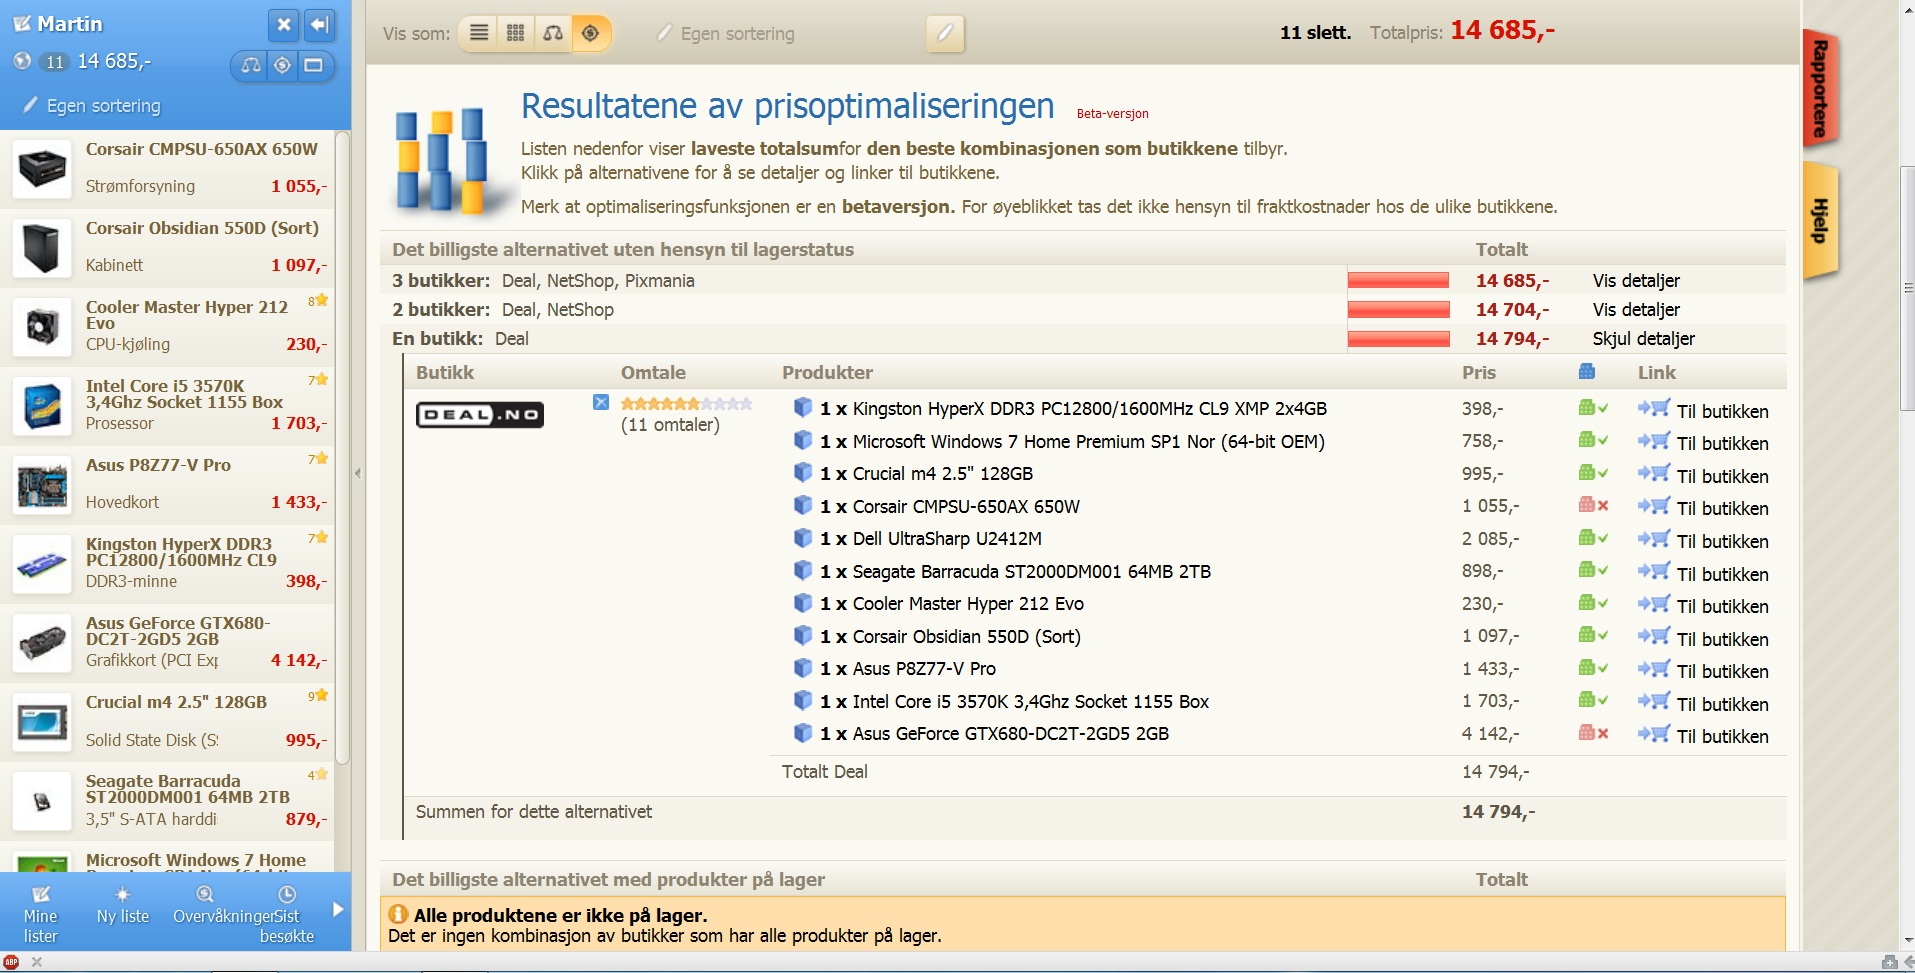
Task: Click cube icon beside Asus P8Z77-V Pro
Action: point(802,668)
